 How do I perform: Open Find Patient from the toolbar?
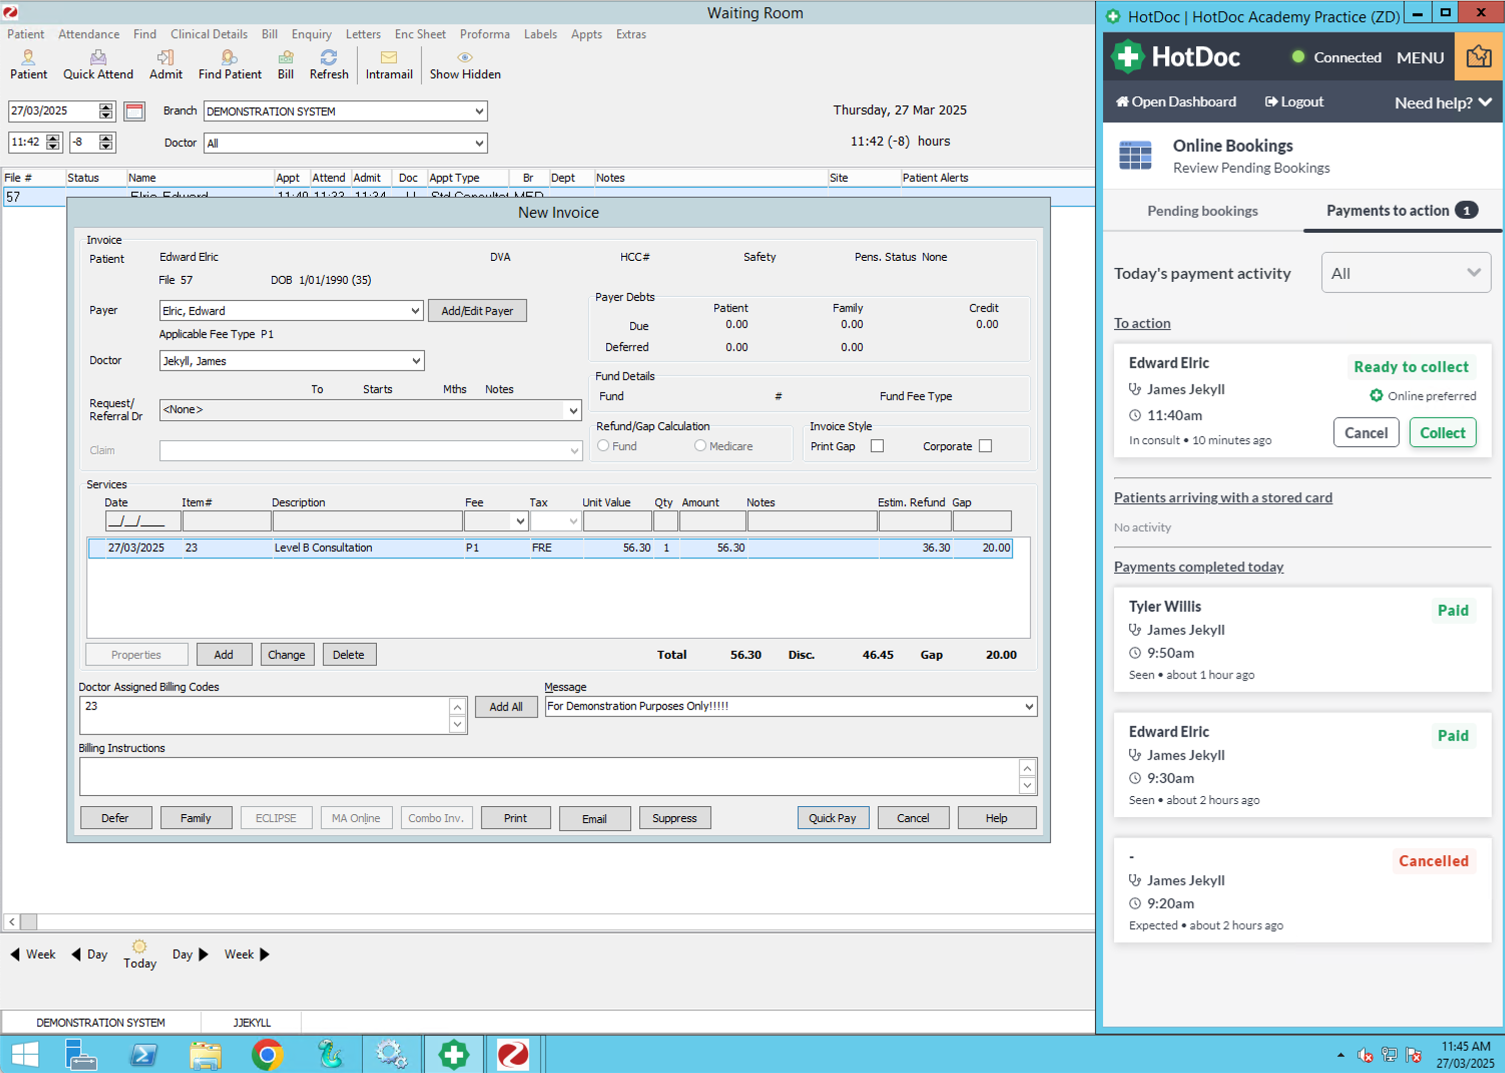tap(230, 65)
